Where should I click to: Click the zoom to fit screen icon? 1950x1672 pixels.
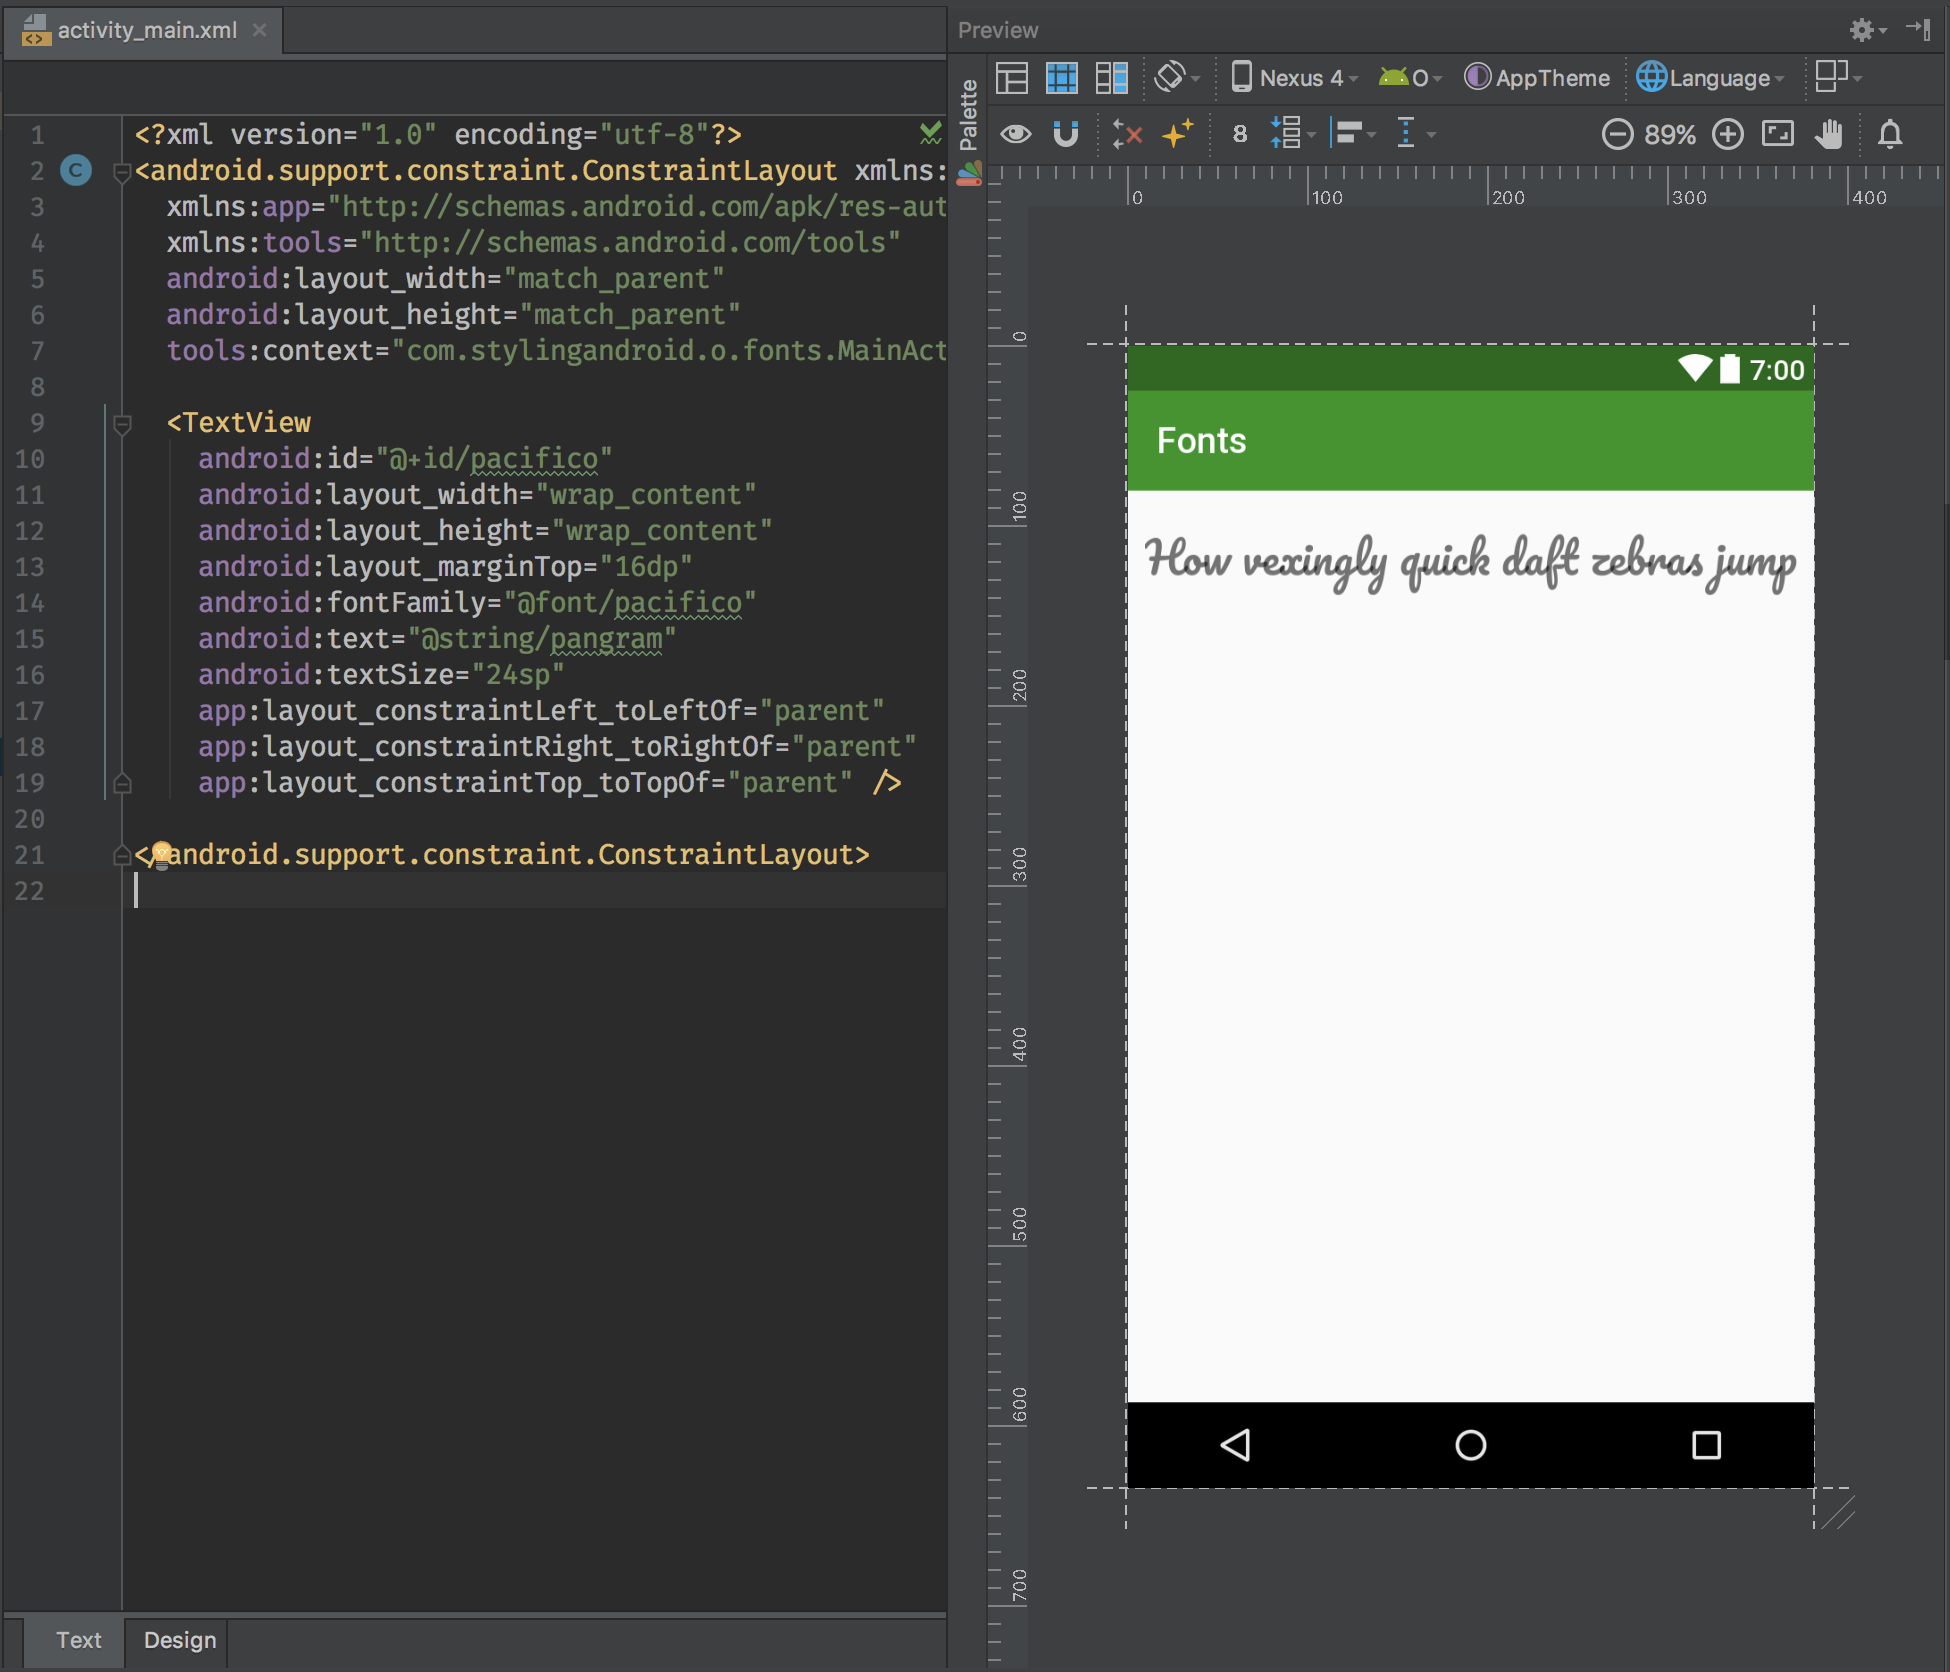(1778, 134)
